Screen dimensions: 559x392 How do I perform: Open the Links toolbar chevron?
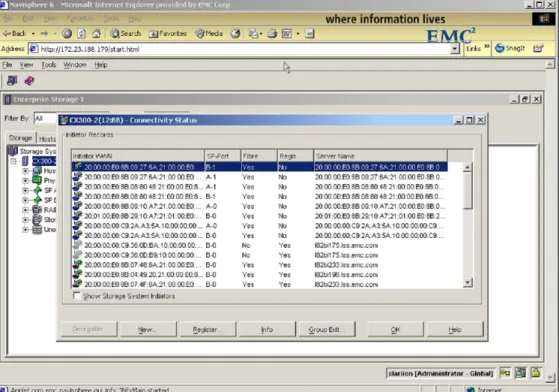(x=487, y=47)
